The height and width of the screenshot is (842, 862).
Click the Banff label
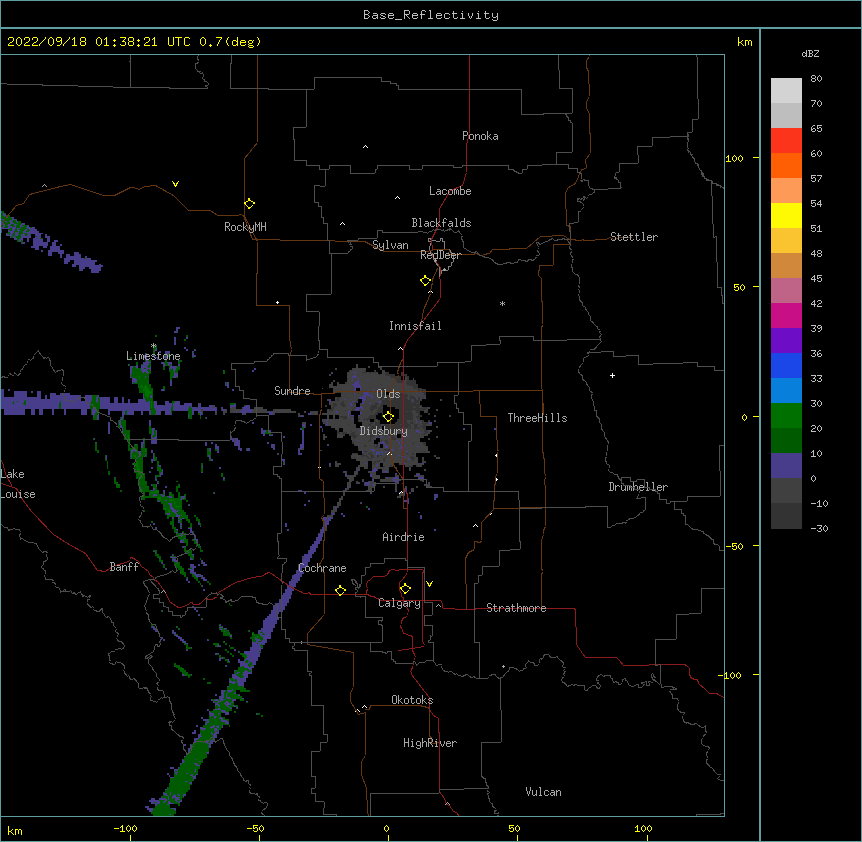click(x=124, y=567)
